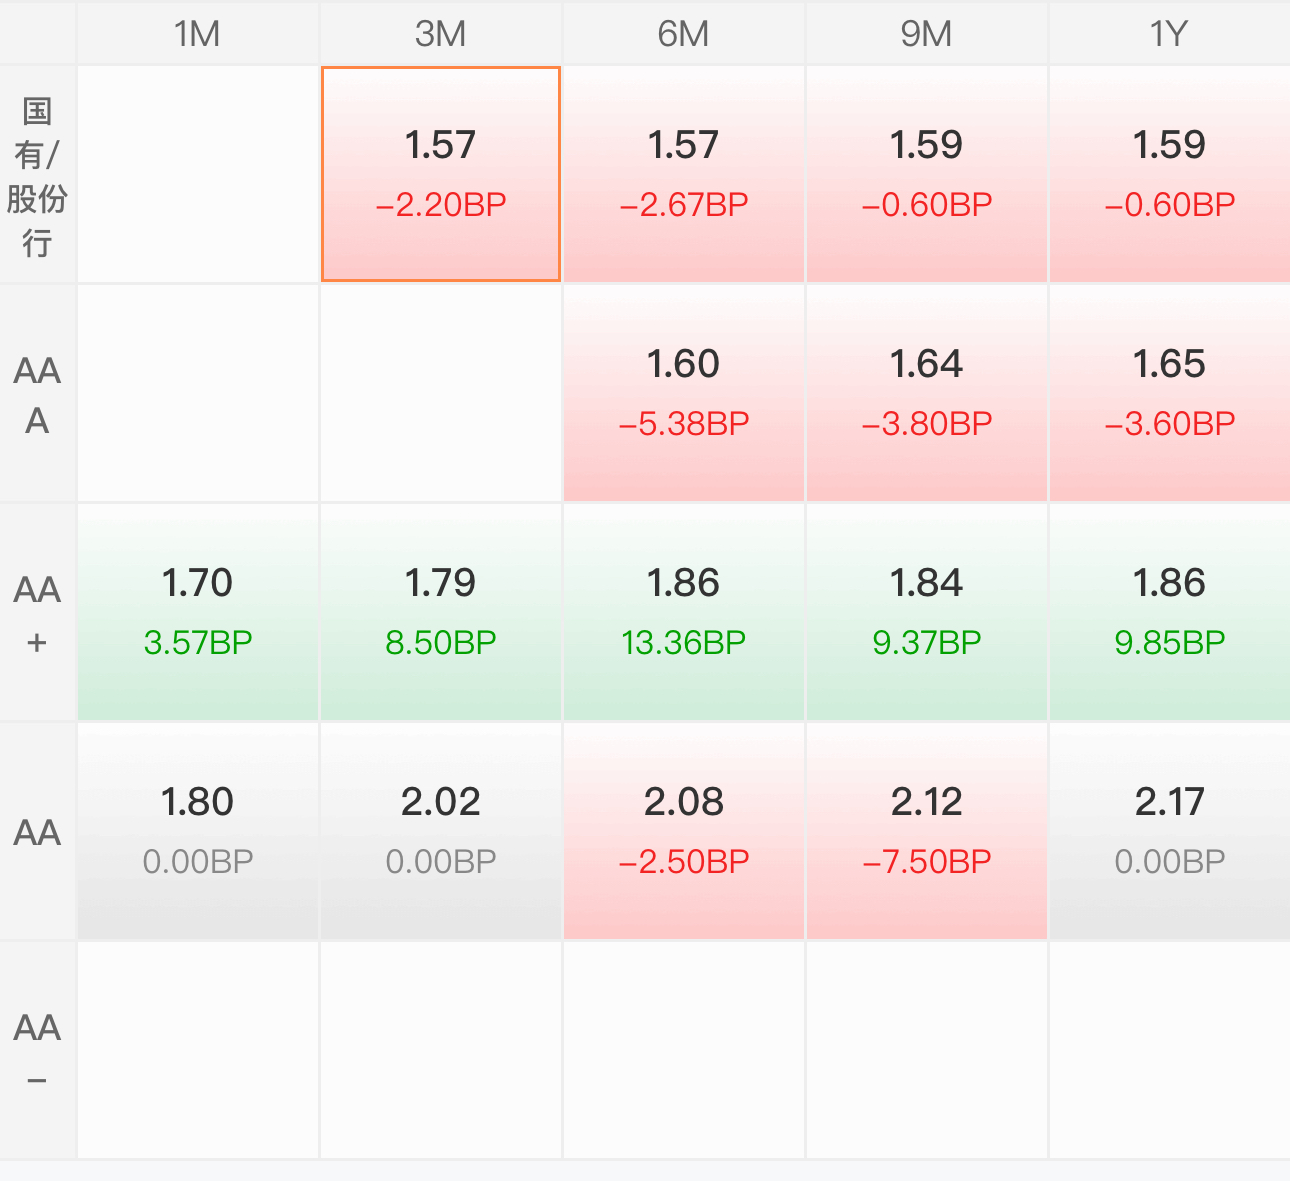
Task: Select the 9M column header
Action: coord(927,33)
